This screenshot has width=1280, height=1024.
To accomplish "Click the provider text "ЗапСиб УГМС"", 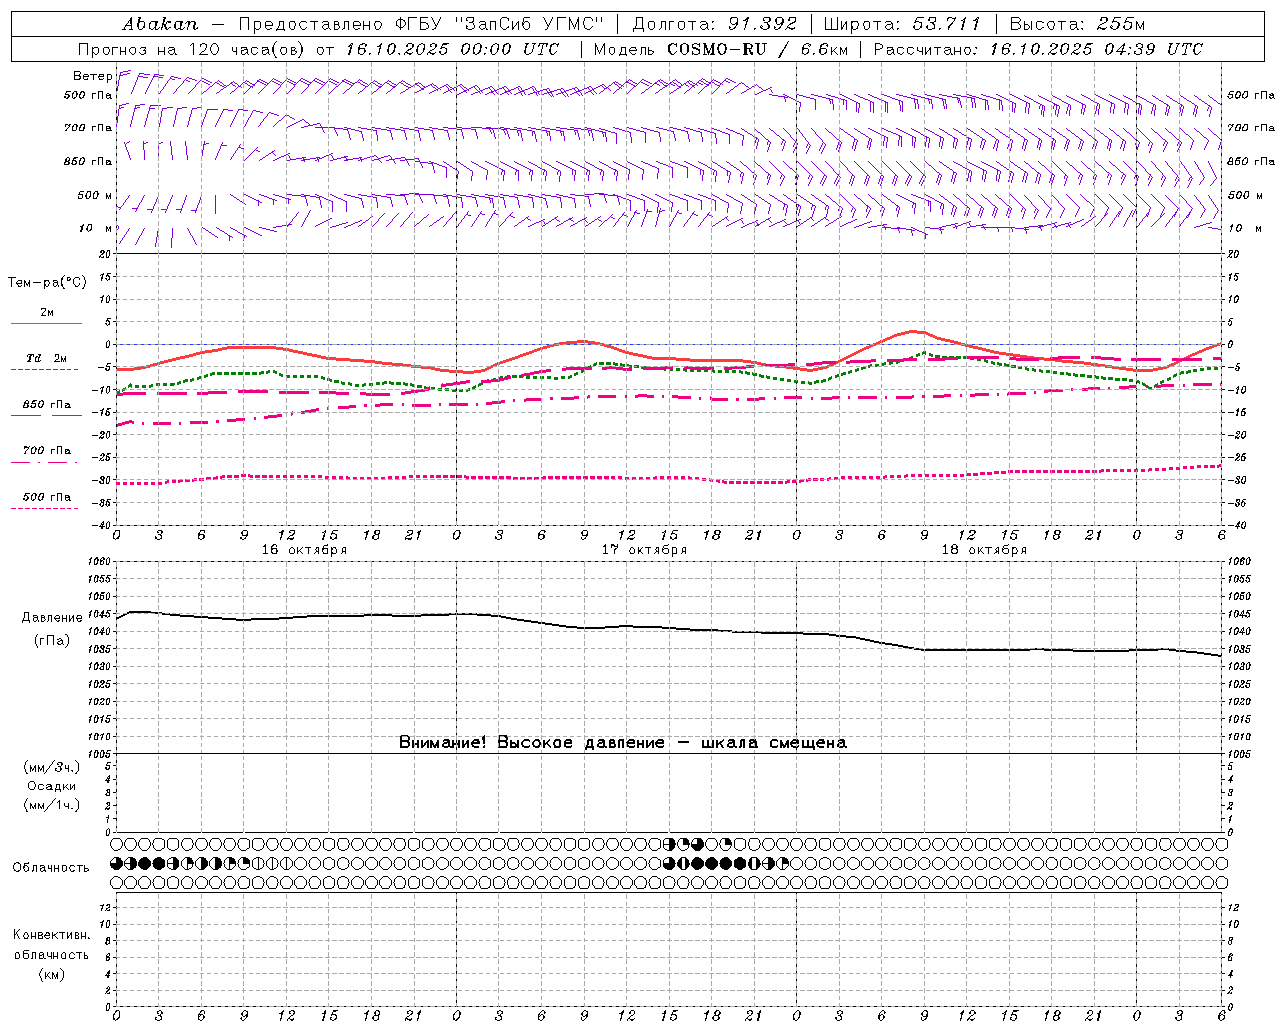I will coord(529,23).
